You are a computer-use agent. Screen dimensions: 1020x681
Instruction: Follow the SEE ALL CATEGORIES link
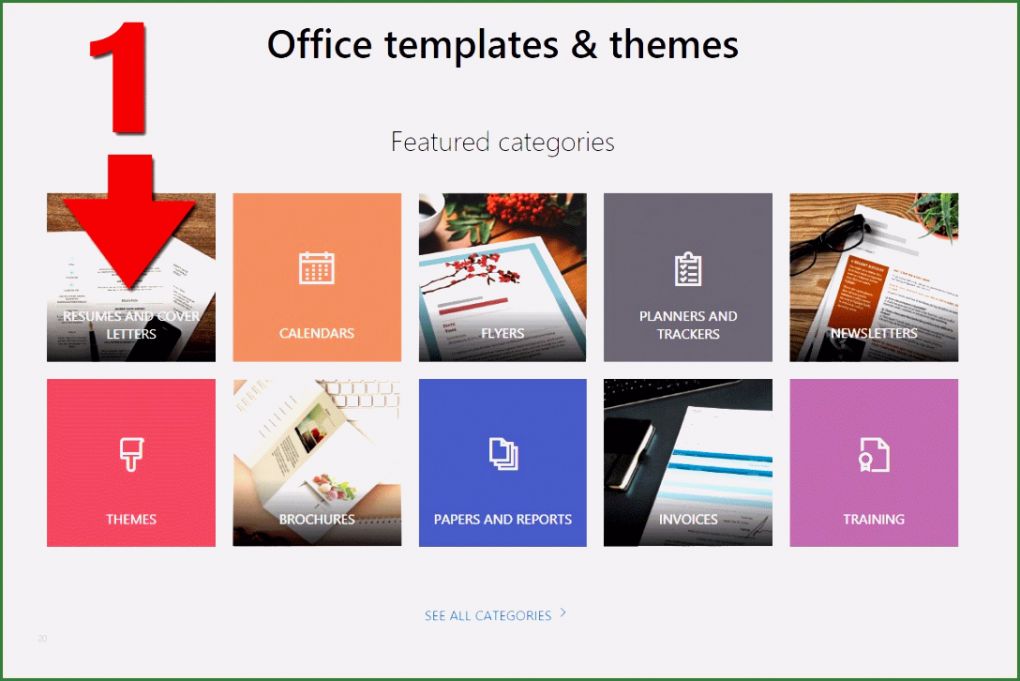click(487, 616)
